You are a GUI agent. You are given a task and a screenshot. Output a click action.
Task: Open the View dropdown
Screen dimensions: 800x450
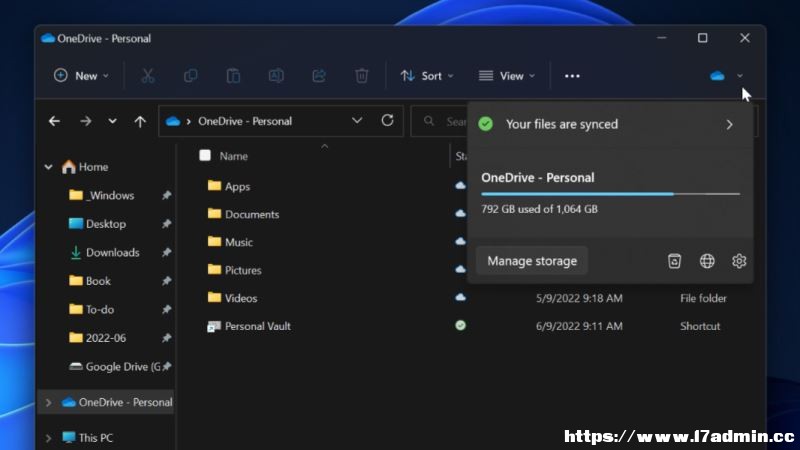pos(507,76)
